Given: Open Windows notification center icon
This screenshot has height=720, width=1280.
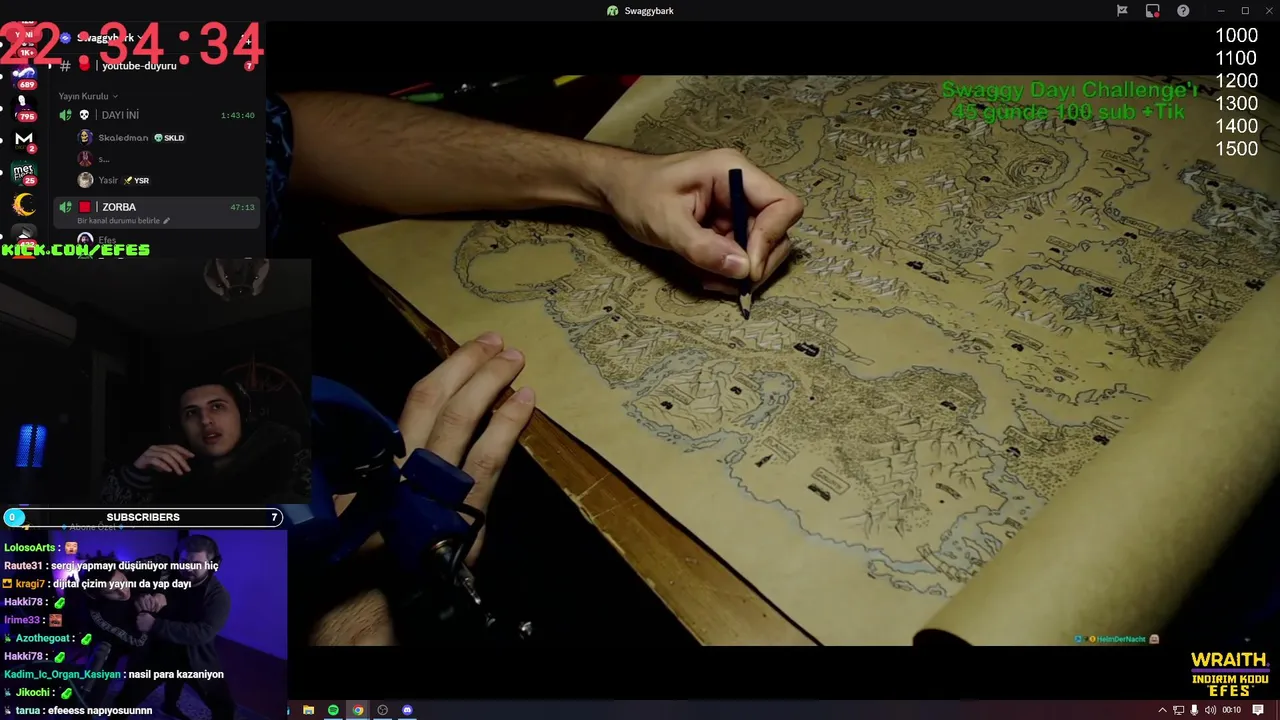Looking at the screenshot, I should (1258, 710).
